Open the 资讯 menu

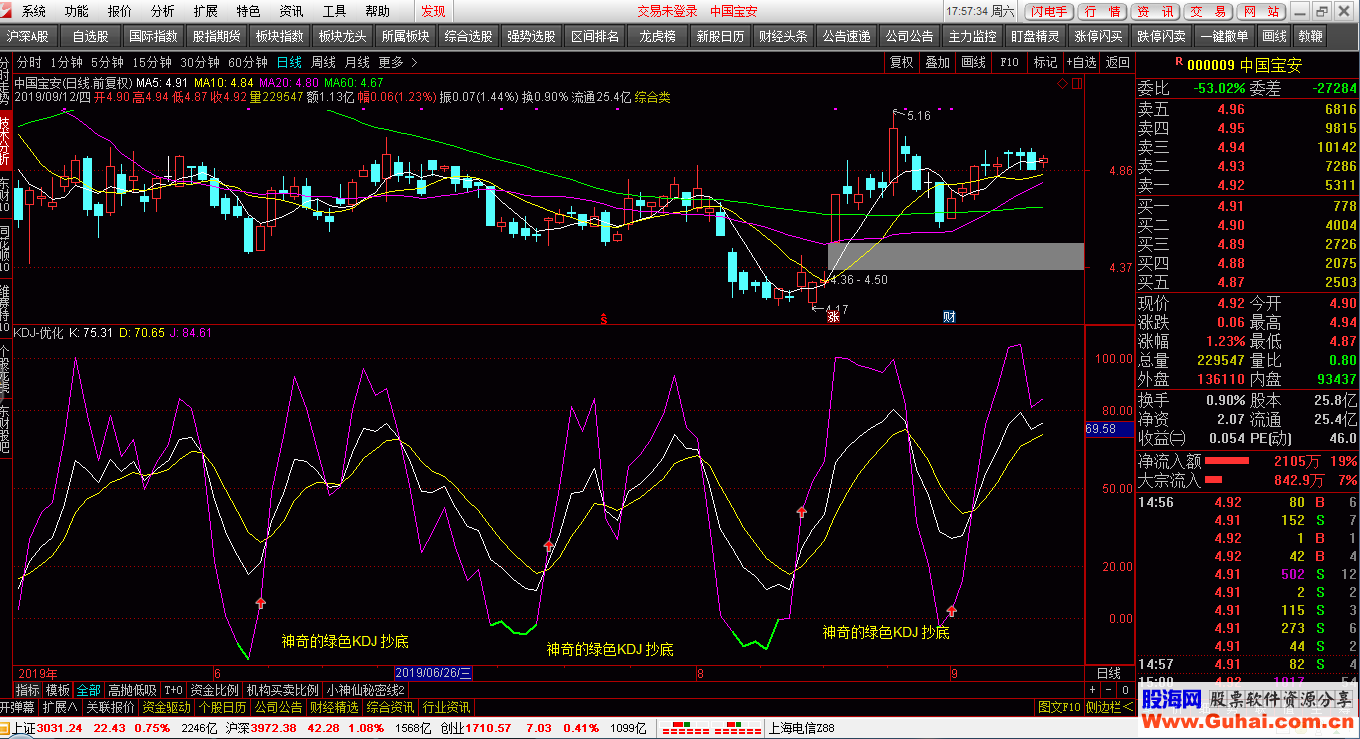(x=292, y=11)
